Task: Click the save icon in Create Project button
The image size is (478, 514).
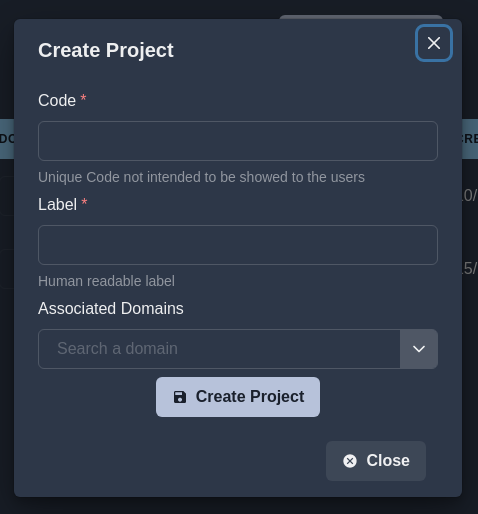Action: tap(180, 397)
